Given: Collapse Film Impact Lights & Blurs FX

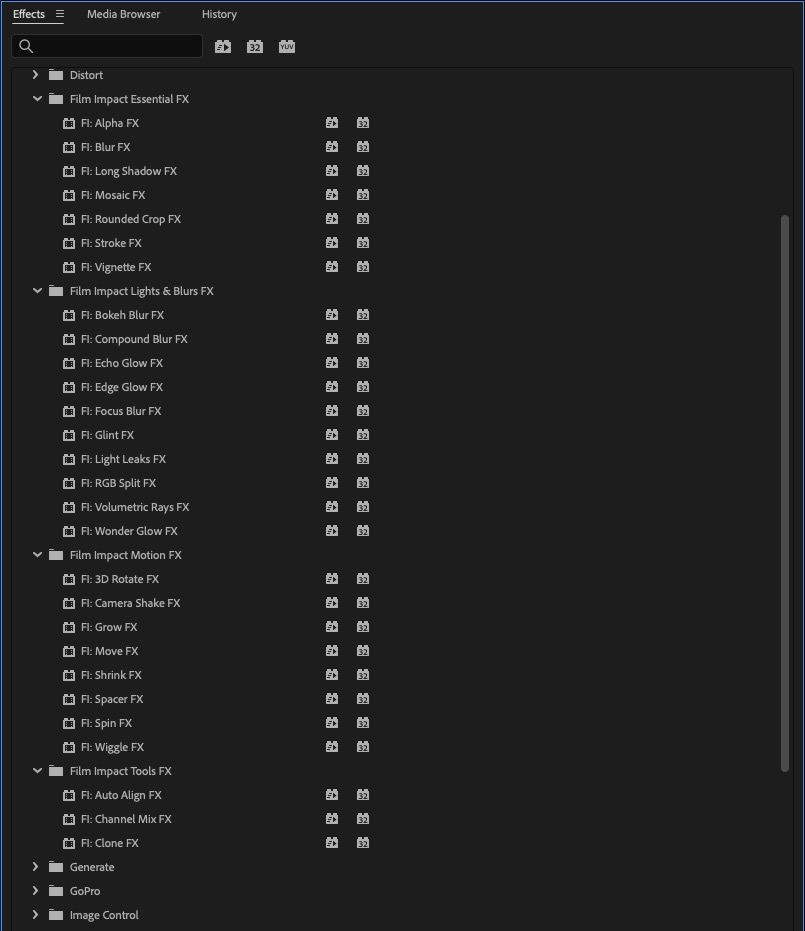Looking at the screenshot, I should pos(37,291).
